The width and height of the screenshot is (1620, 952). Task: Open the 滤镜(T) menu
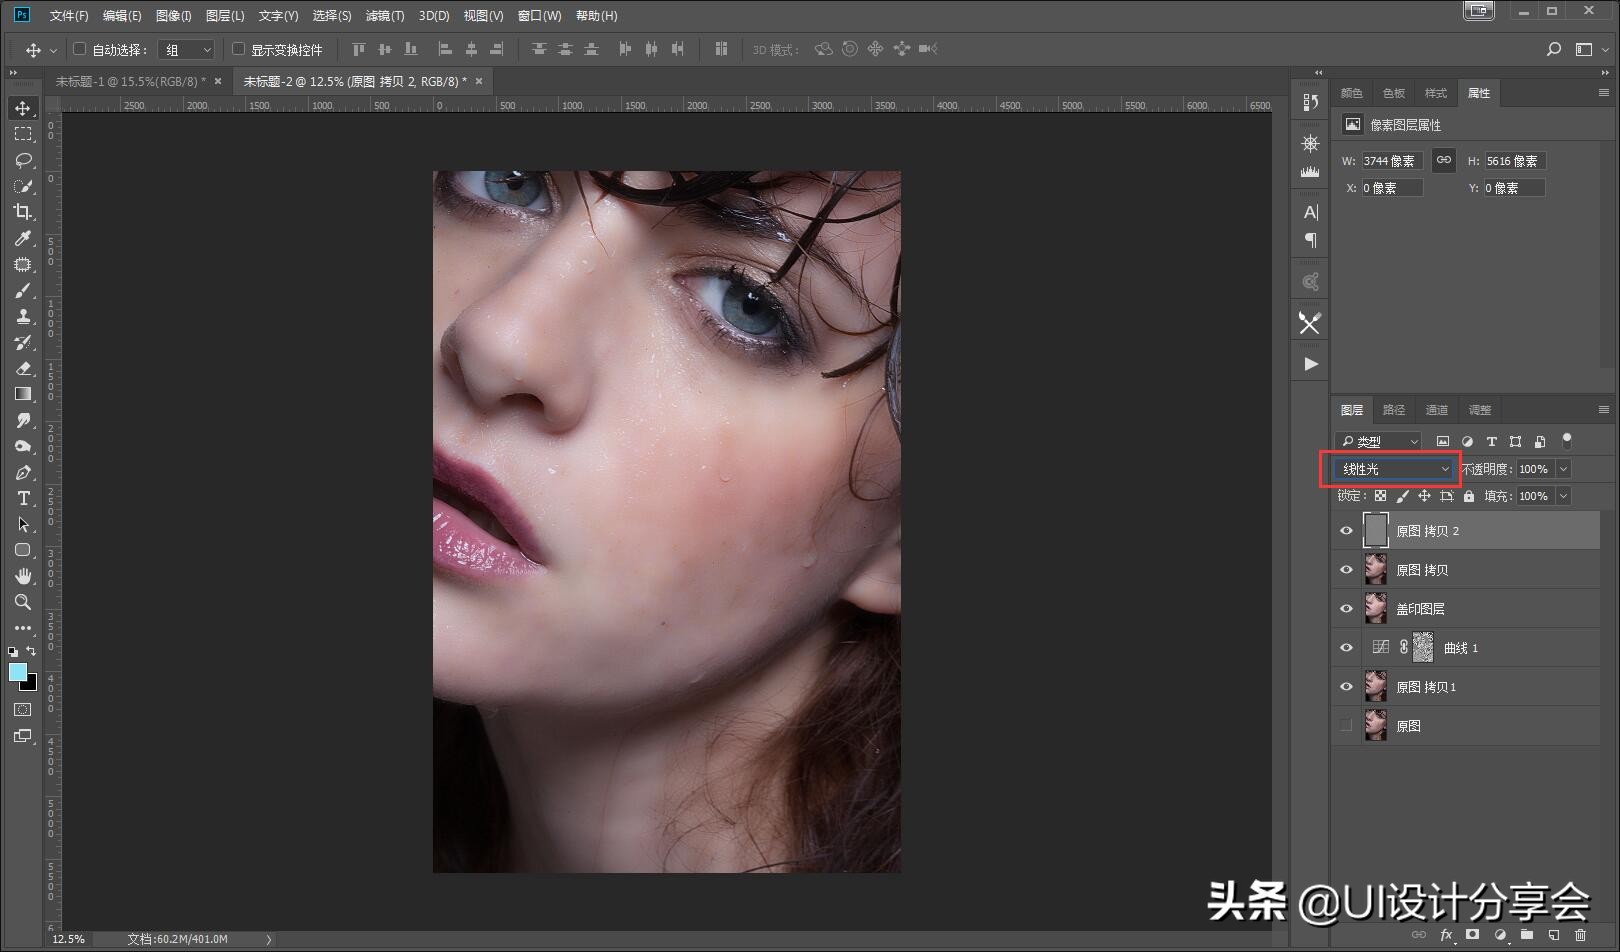point(384,16)
